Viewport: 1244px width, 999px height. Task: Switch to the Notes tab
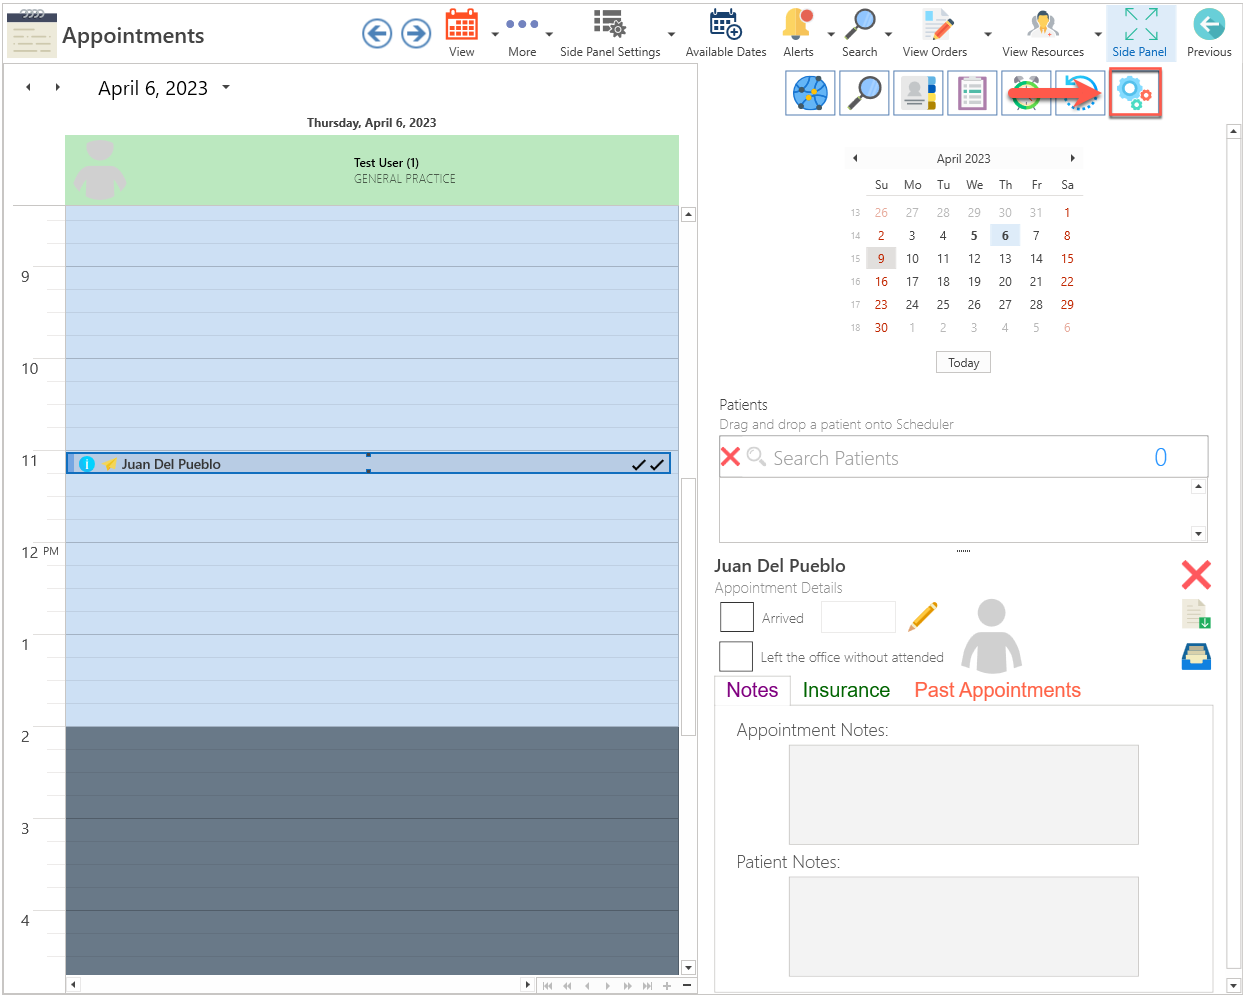point(752,690)
